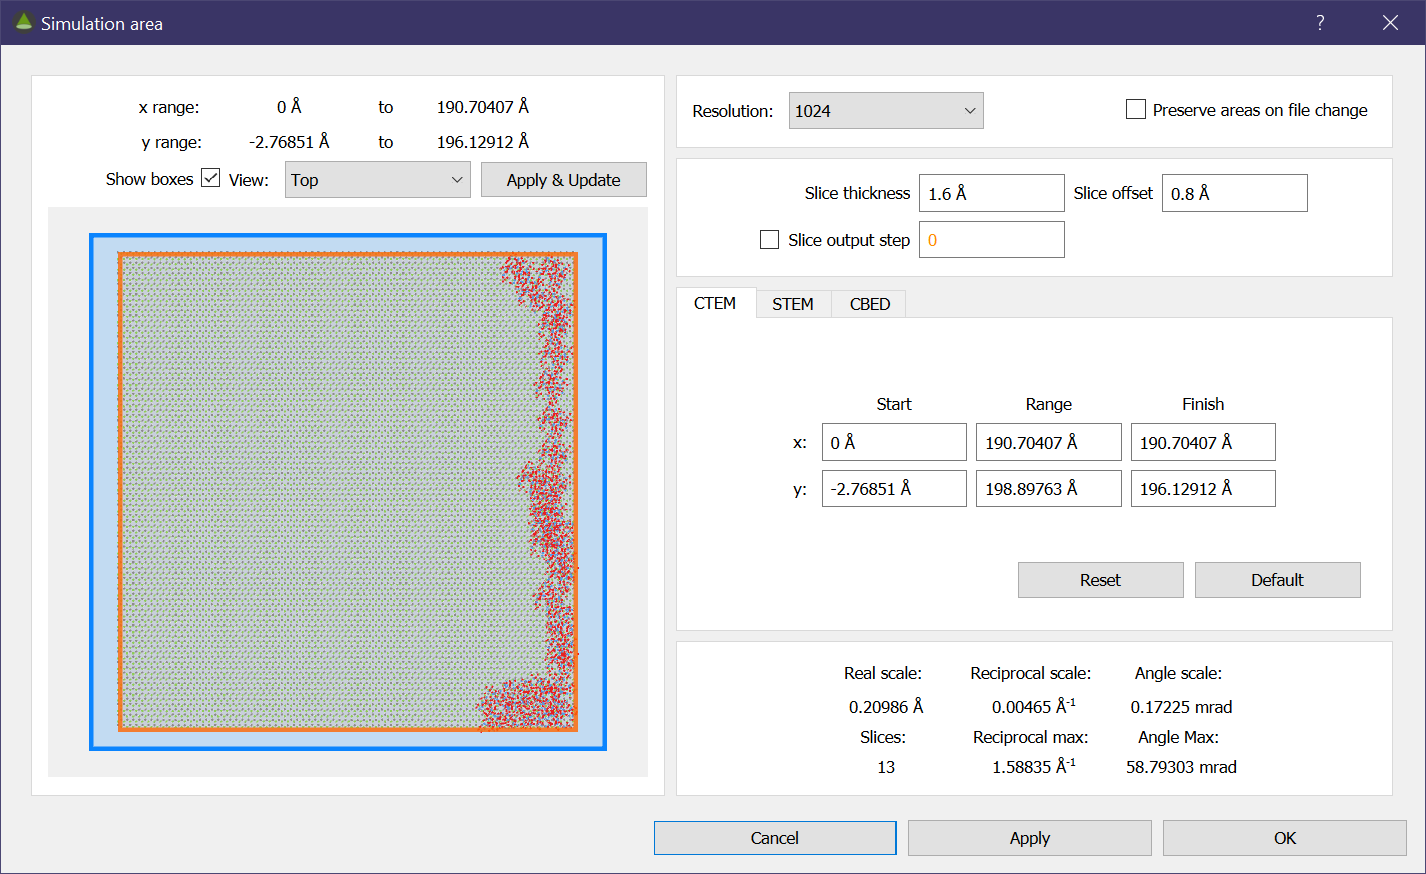Click the Real scale value 0.20986 Å
The height and width of the screenshot is (874, 1426).
886,707
